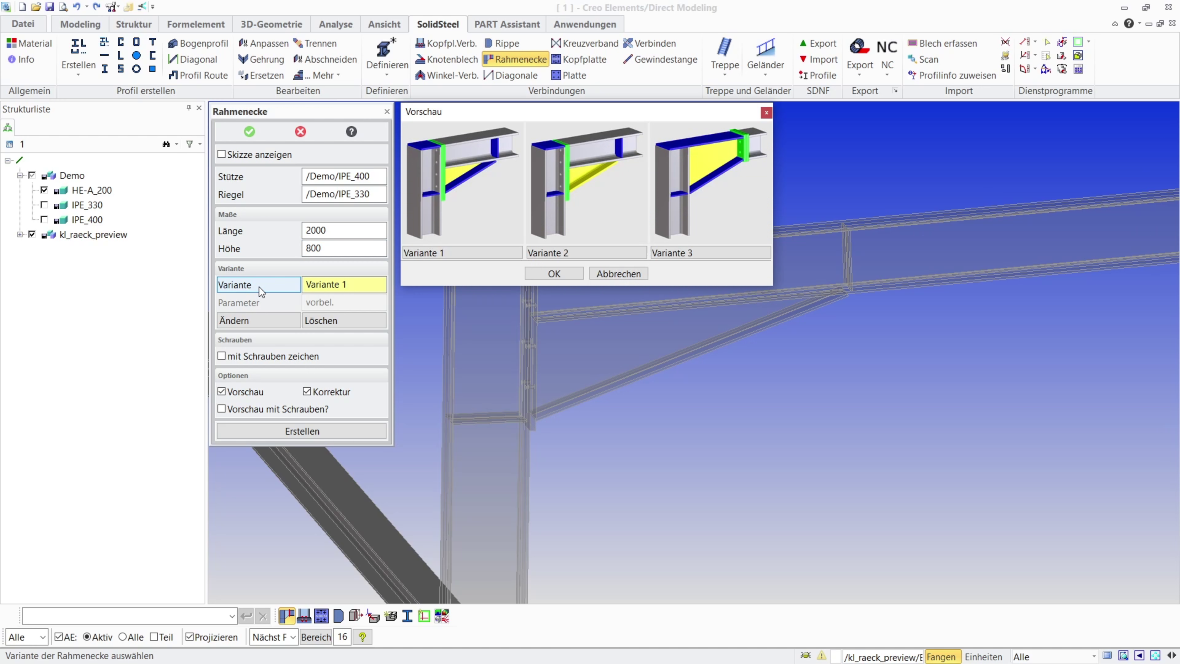Select the Rippe tool
Viewport: 1180px width, 664px height.
click(501, 44)
